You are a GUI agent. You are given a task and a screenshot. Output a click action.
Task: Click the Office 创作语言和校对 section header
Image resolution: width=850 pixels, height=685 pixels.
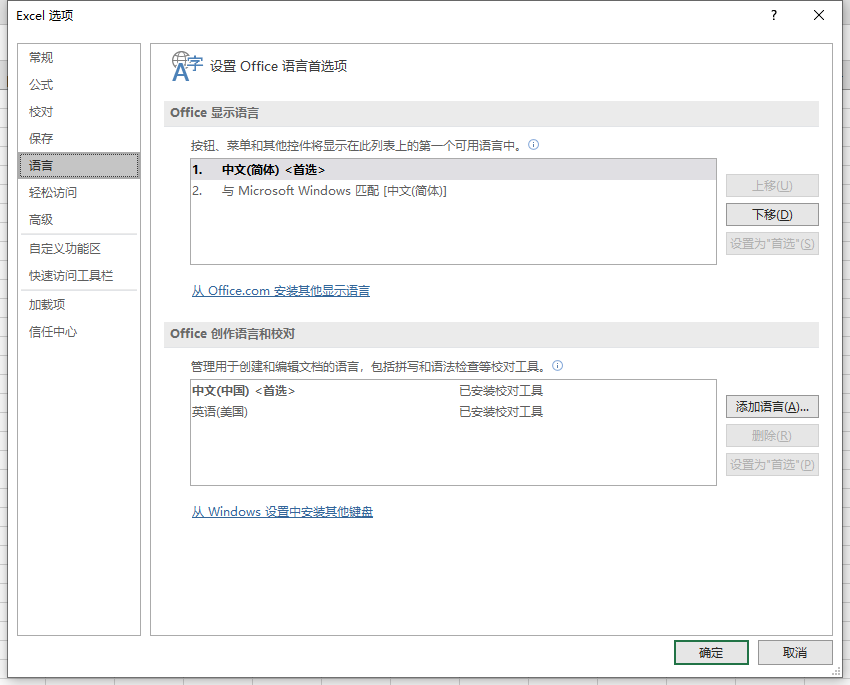tap(491, 334)
